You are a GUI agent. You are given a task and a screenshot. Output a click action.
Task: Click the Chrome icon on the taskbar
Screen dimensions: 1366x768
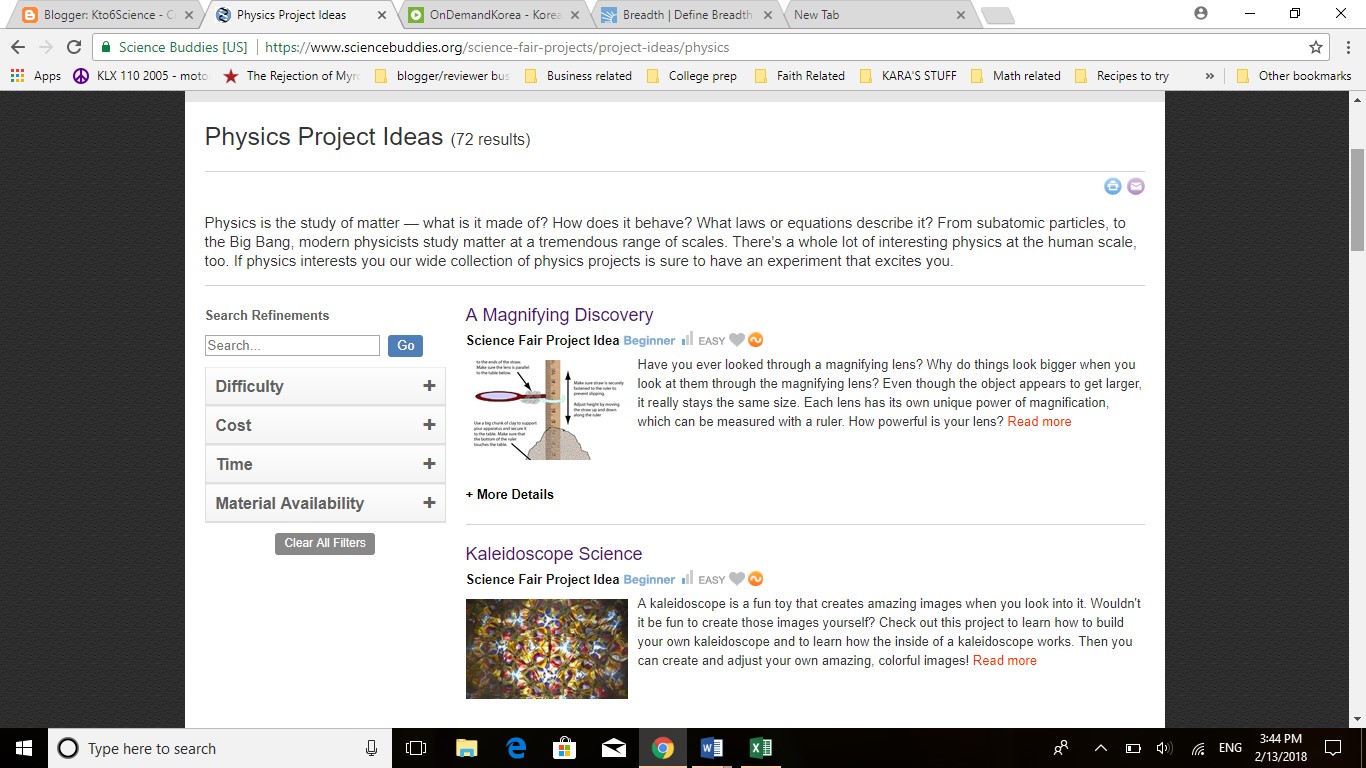point(663,748)
